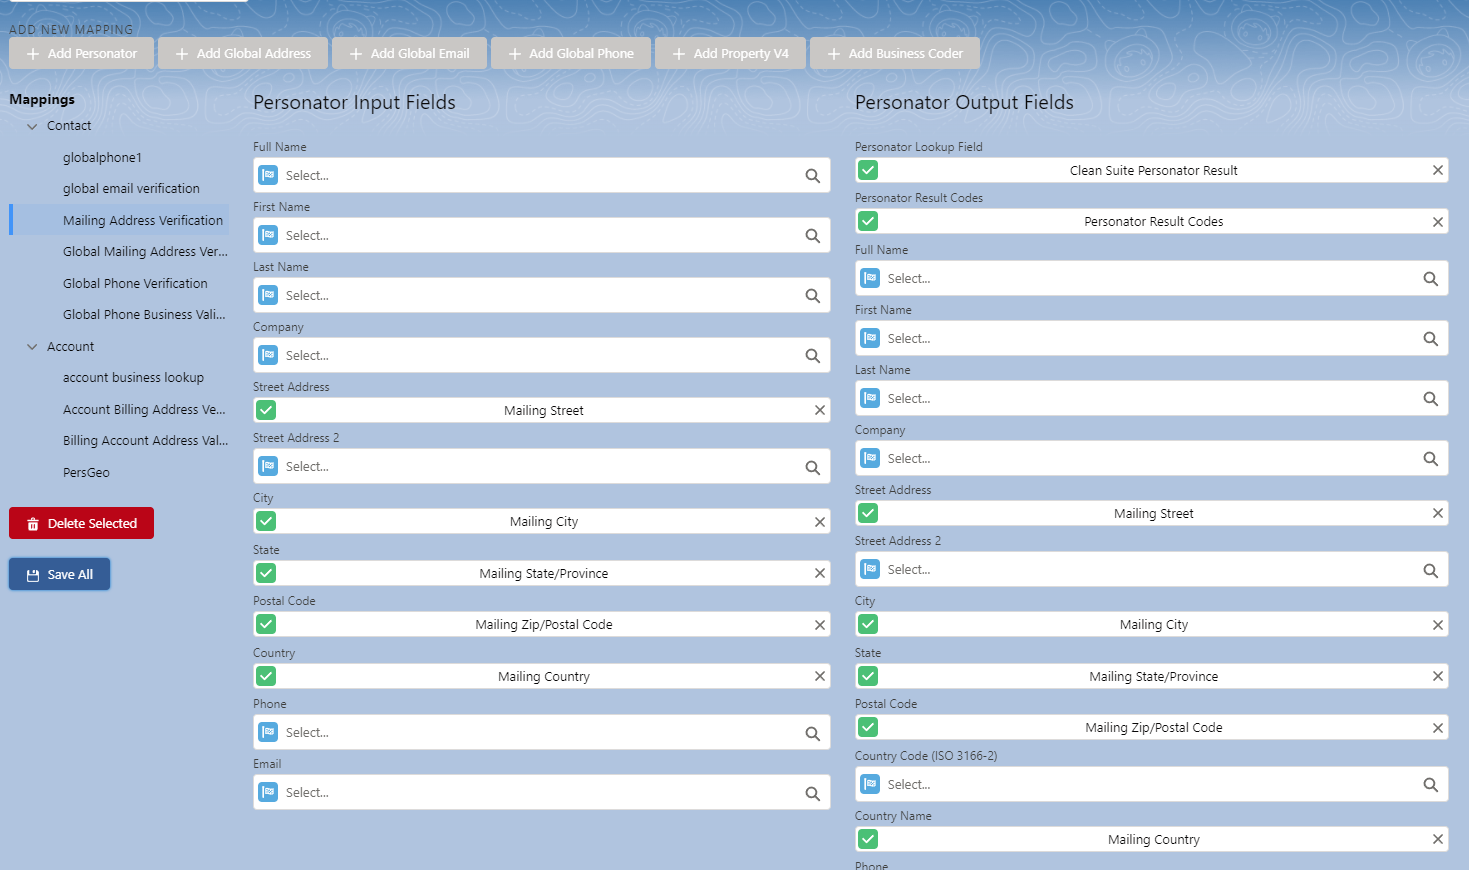Screen dimensions: 1469x870
Task: Click green check beside input Mailing Zip/Postal Code
Action: tap(266, 624)
